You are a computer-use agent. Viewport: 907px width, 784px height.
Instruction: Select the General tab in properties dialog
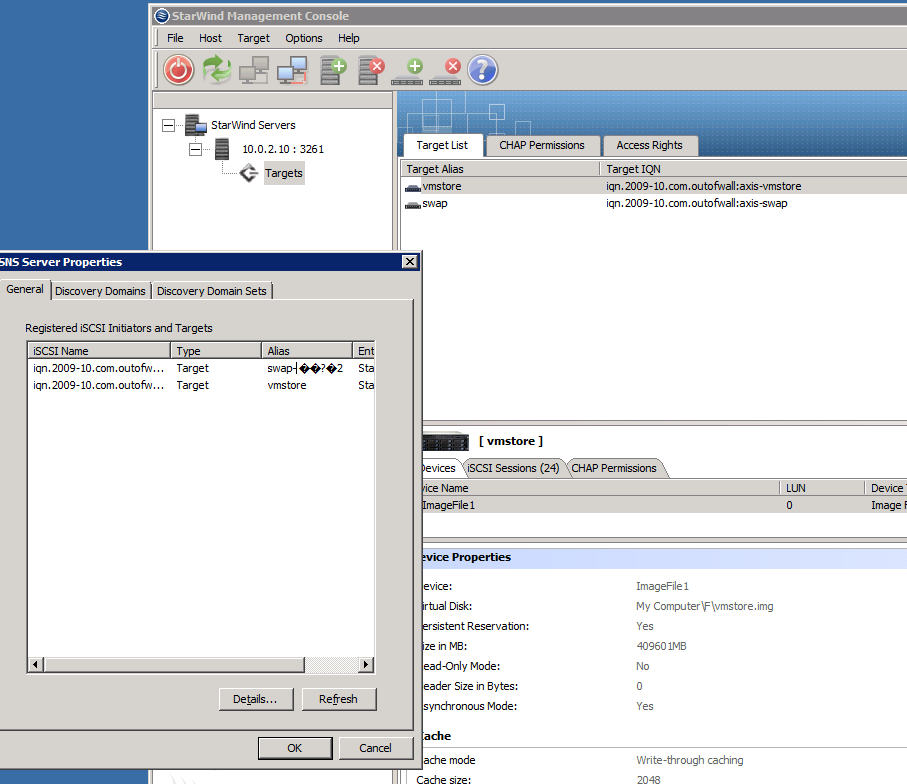25,289
